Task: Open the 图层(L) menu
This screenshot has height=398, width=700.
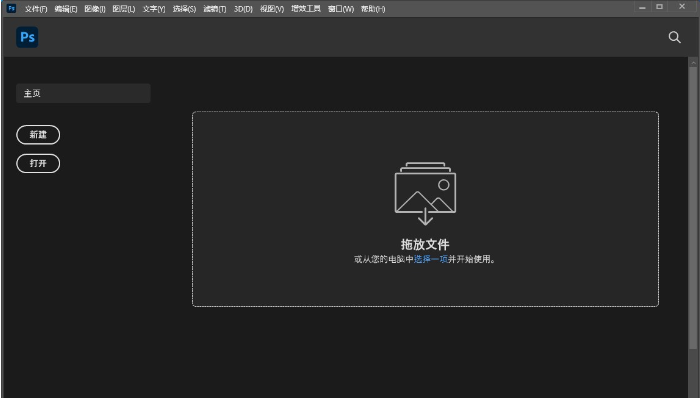Action: coord(124,9)
